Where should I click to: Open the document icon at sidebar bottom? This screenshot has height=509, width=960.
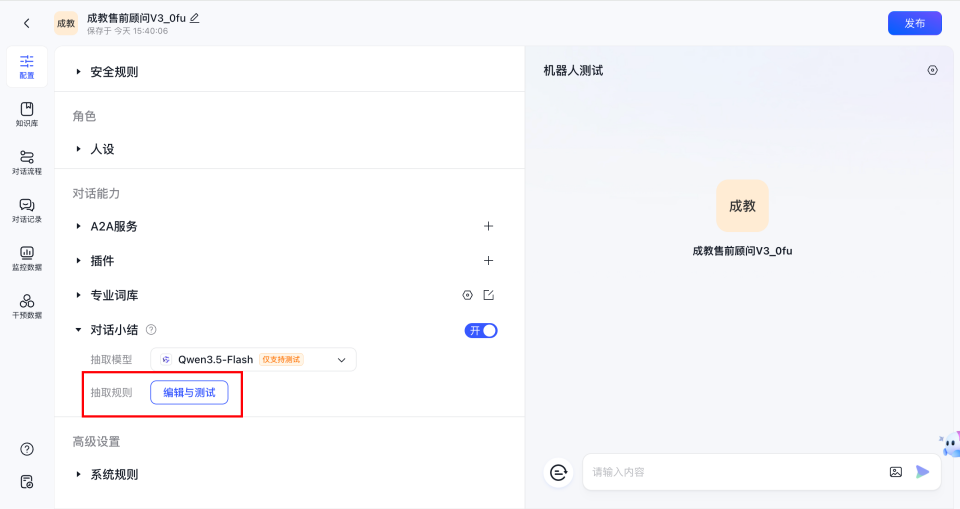pyautogui.click(x=27, y=481)
